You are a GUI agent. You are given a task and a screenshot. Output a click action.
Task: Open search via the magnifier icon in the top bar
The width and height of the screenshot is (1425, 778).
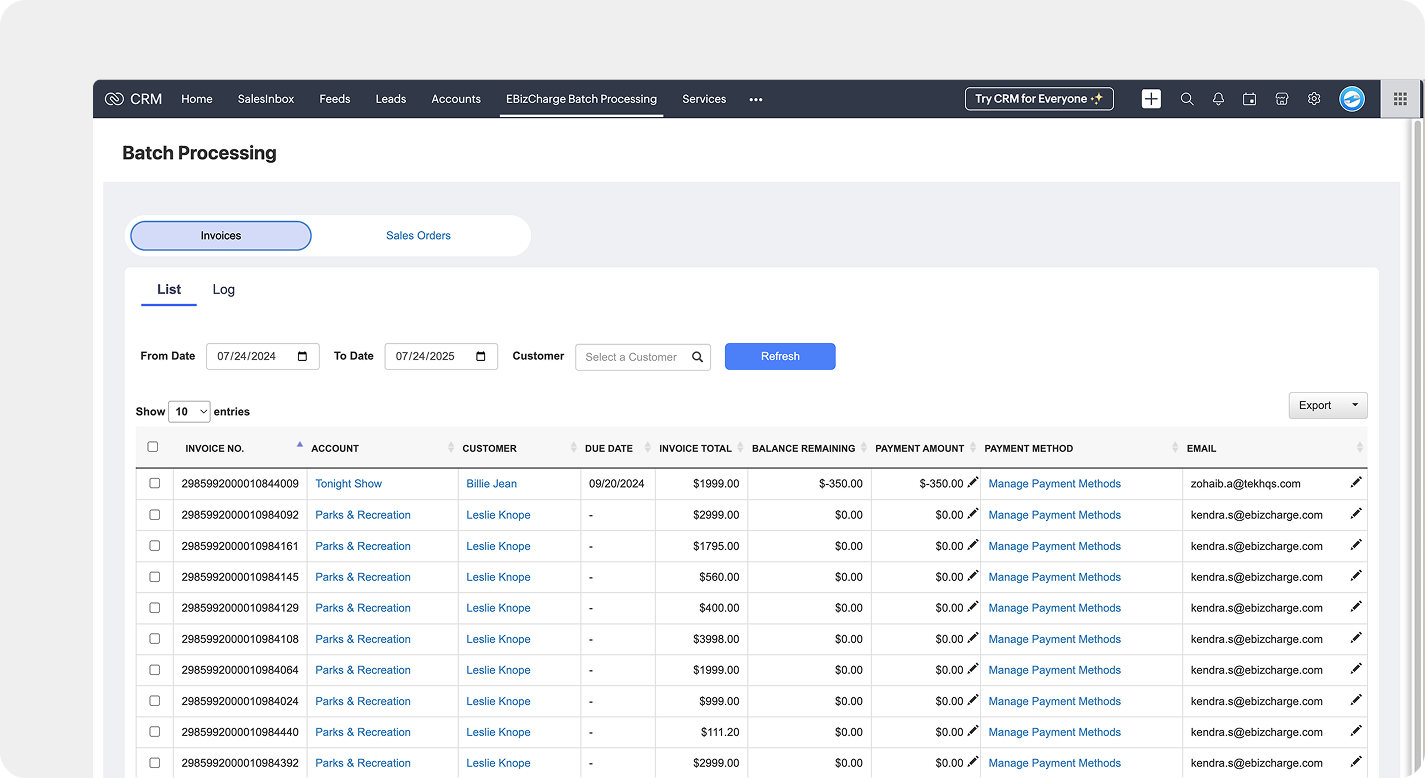[1187, 99]
